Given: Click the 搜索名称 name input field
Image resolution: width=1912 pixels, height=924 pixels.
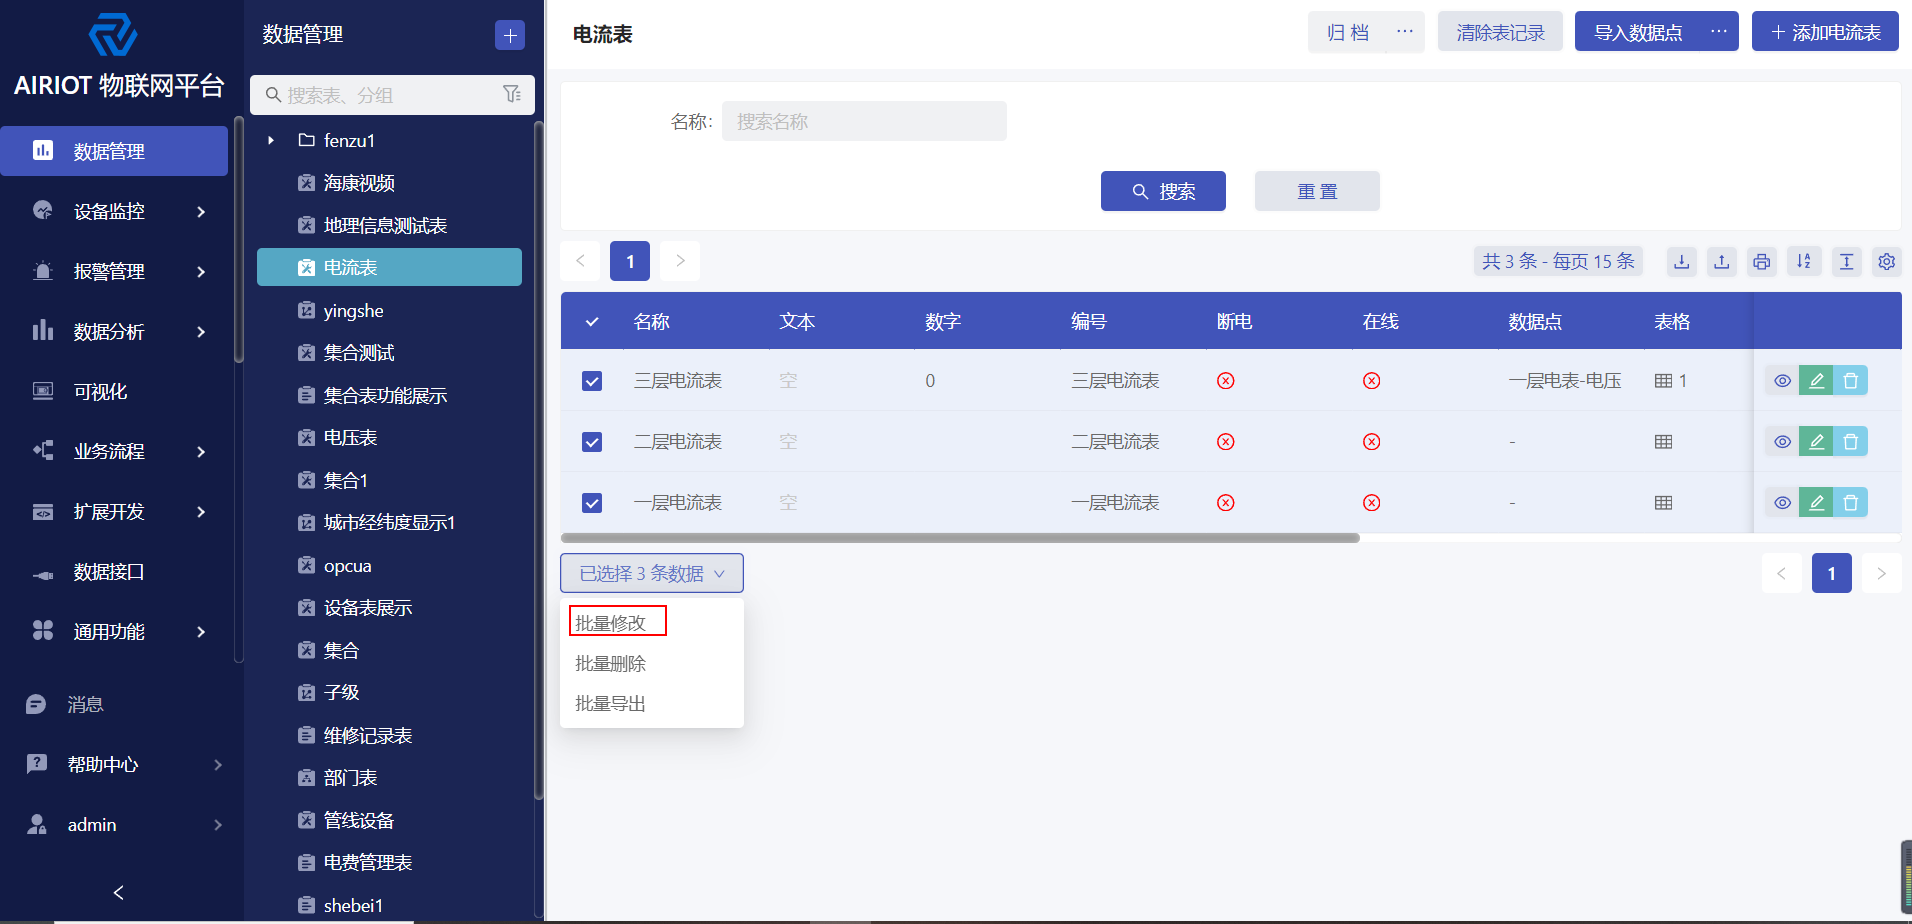Looking at the screenshot, I should [x=864, y=121].
